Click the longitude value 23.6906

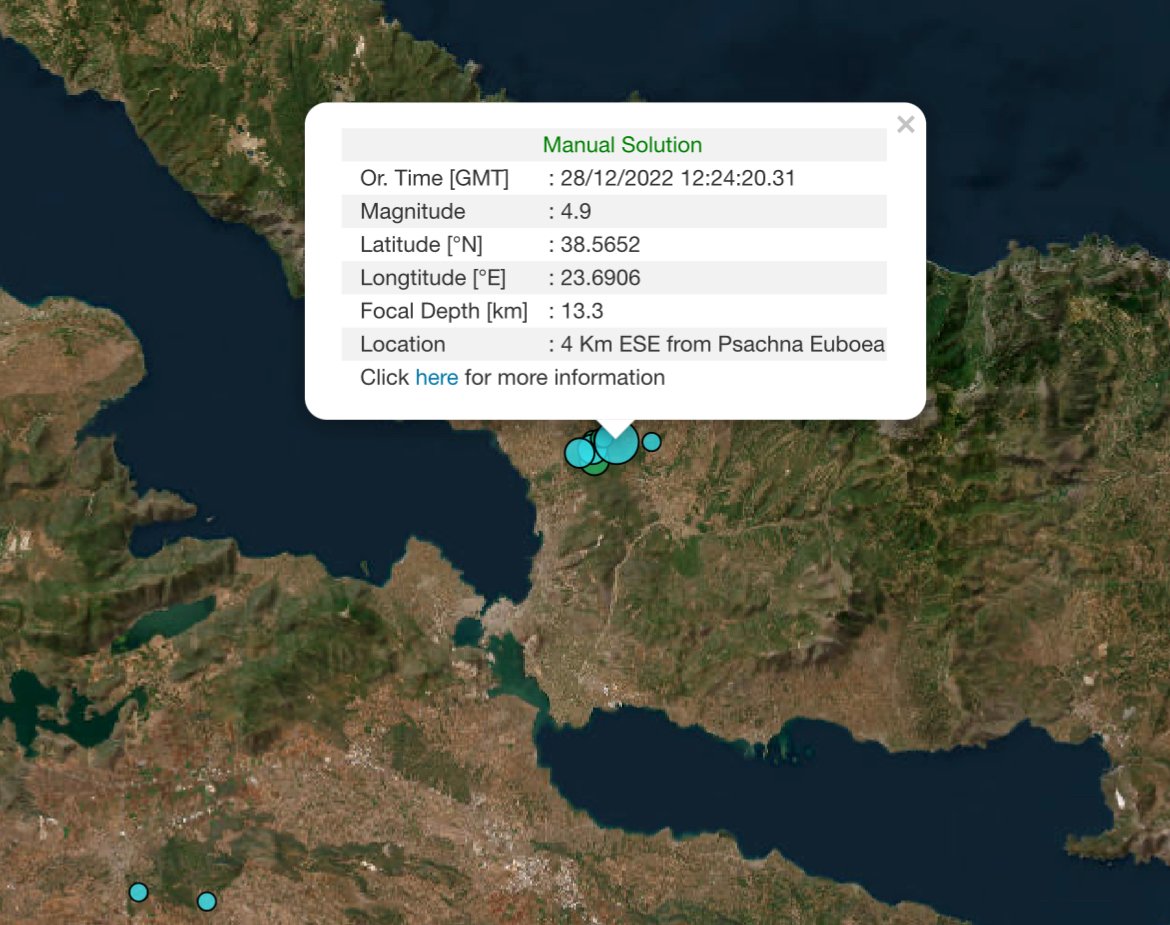(x=600, y=278)
